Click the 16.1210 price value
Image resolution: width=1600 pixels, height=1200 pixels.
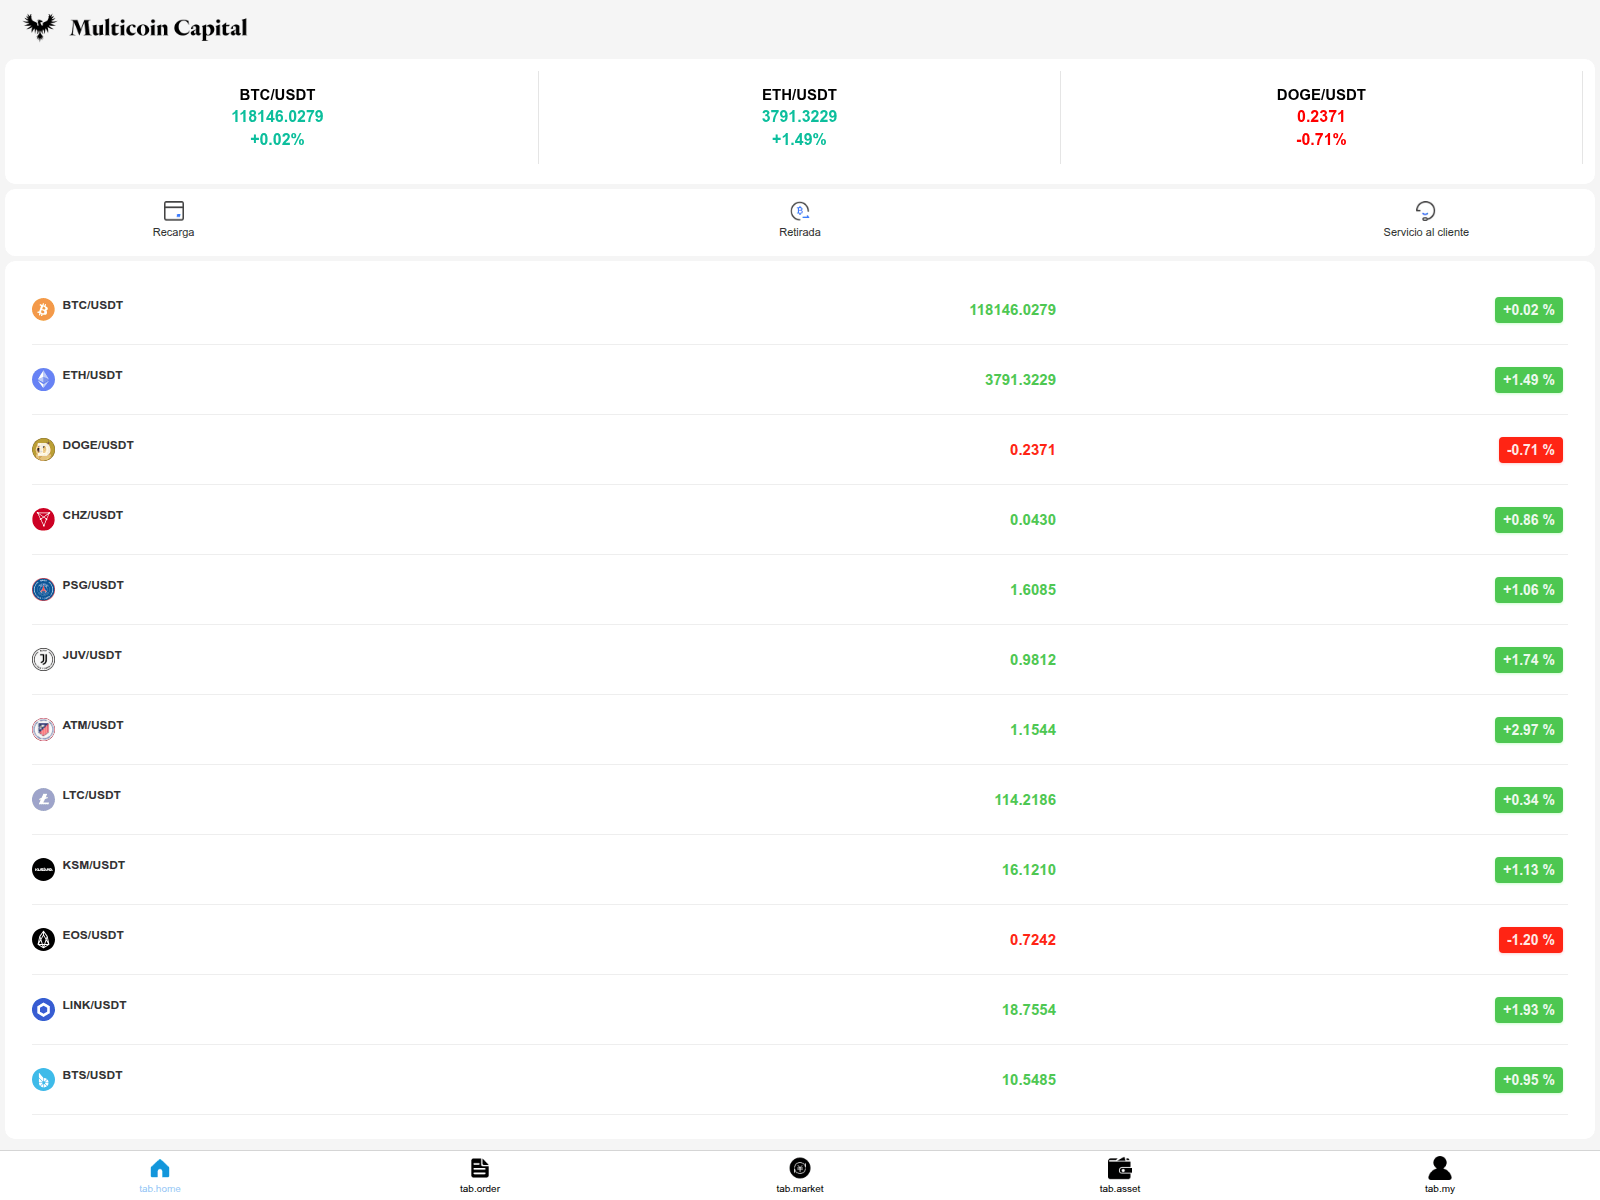[x=1029, y=870]
